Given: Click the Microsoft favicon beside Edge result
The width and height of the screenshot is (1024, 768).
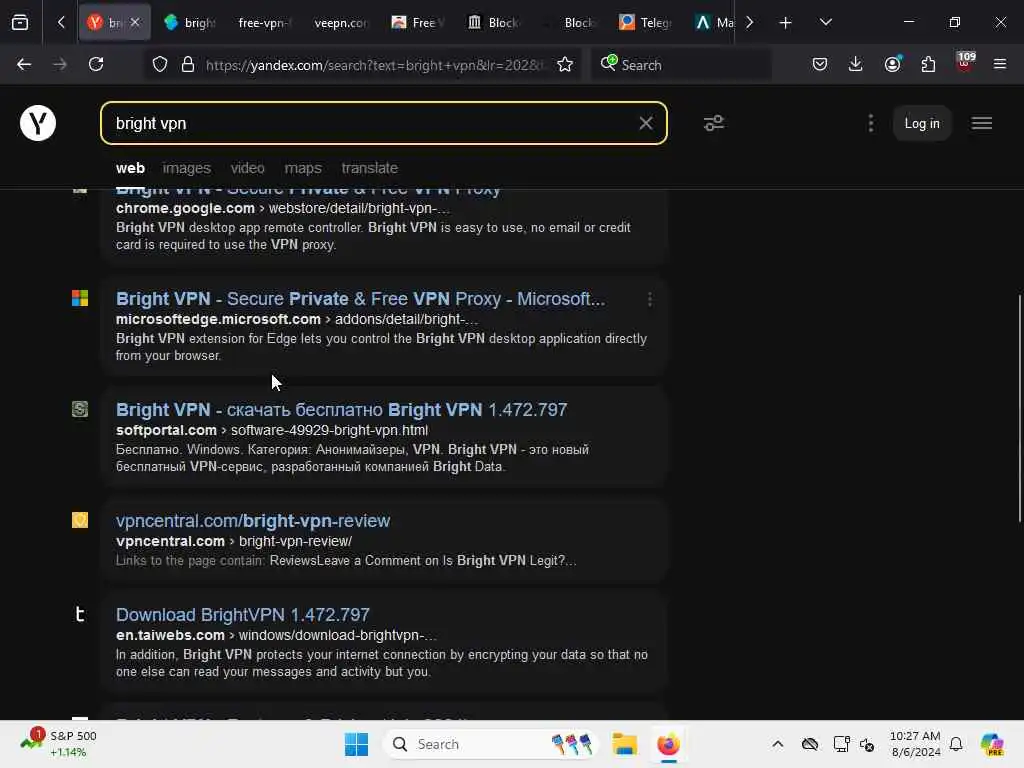Looking at the screenshot, I should click(x=80, y=298).
